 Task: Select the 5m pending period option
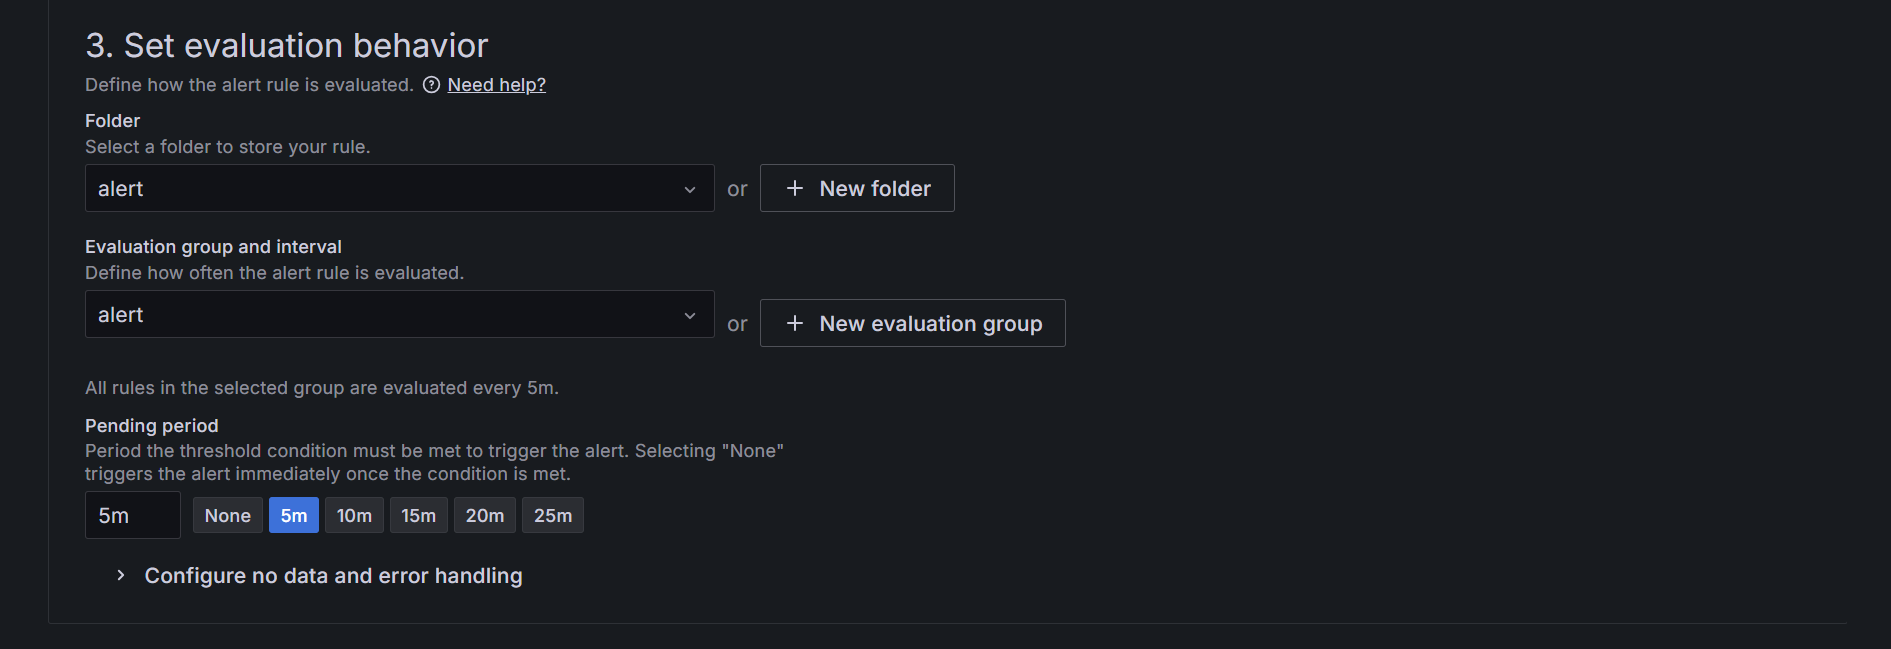tap(294, 515)
